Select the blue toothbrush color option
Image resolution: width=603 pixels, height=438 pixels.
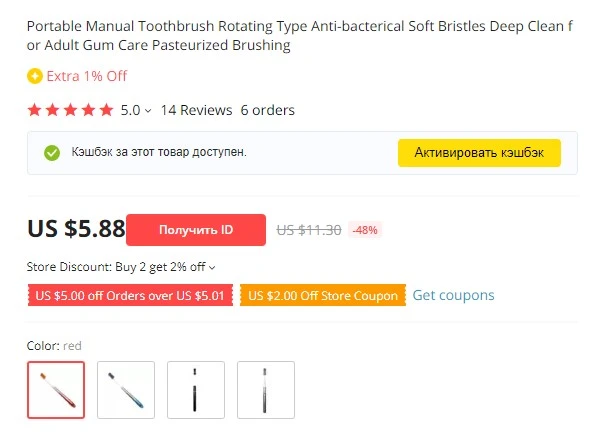point(126,390)
